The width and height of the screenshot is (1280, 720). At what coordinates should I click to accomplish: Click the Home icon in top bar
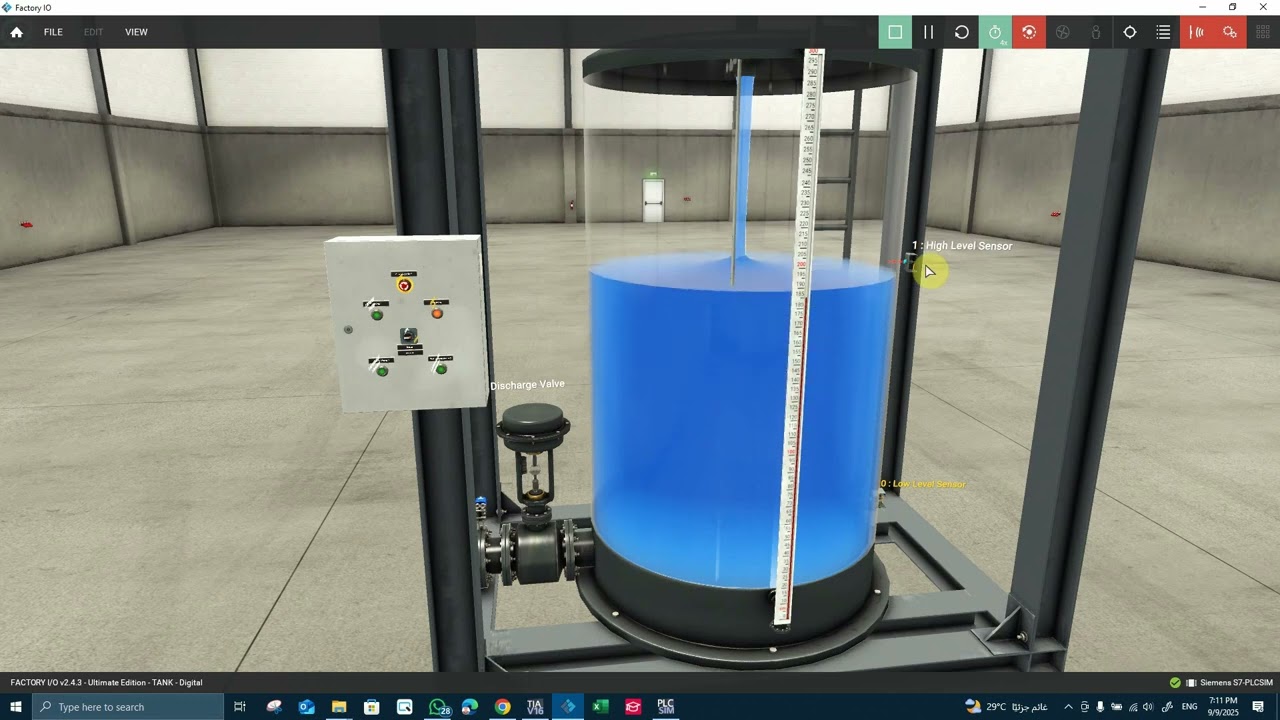pos(16,32)
